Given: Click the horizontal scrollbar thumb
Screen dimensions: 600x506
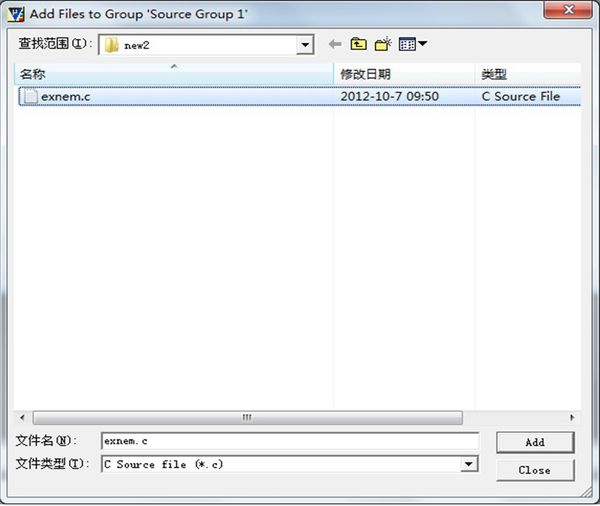Looking at the screenshot, I should 248,418.
